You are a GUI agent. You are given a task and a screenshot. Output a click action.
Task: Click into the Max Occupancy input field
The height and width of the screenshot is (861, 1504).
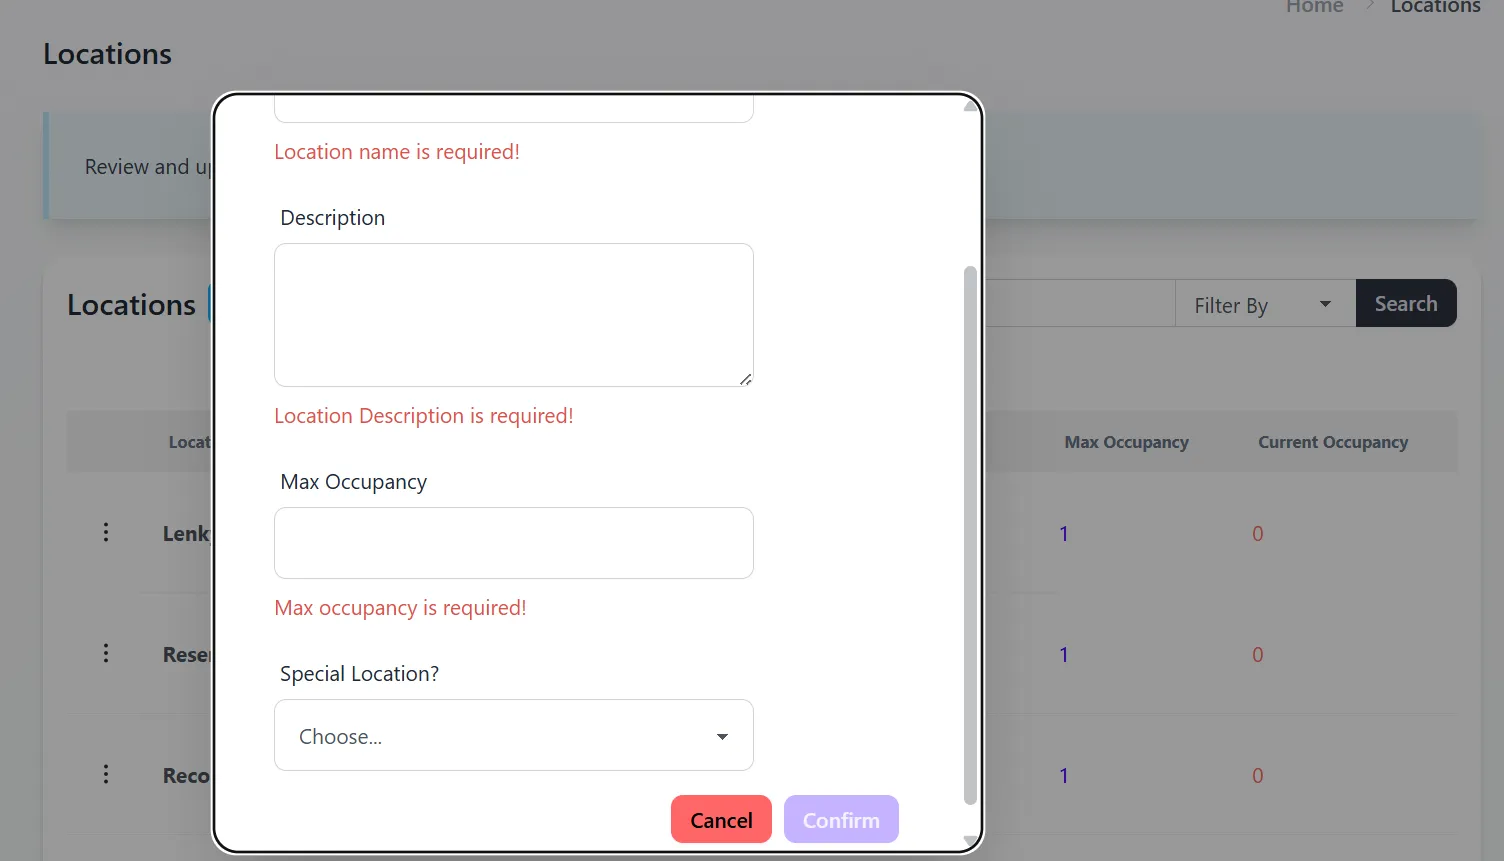pos(513,543)
